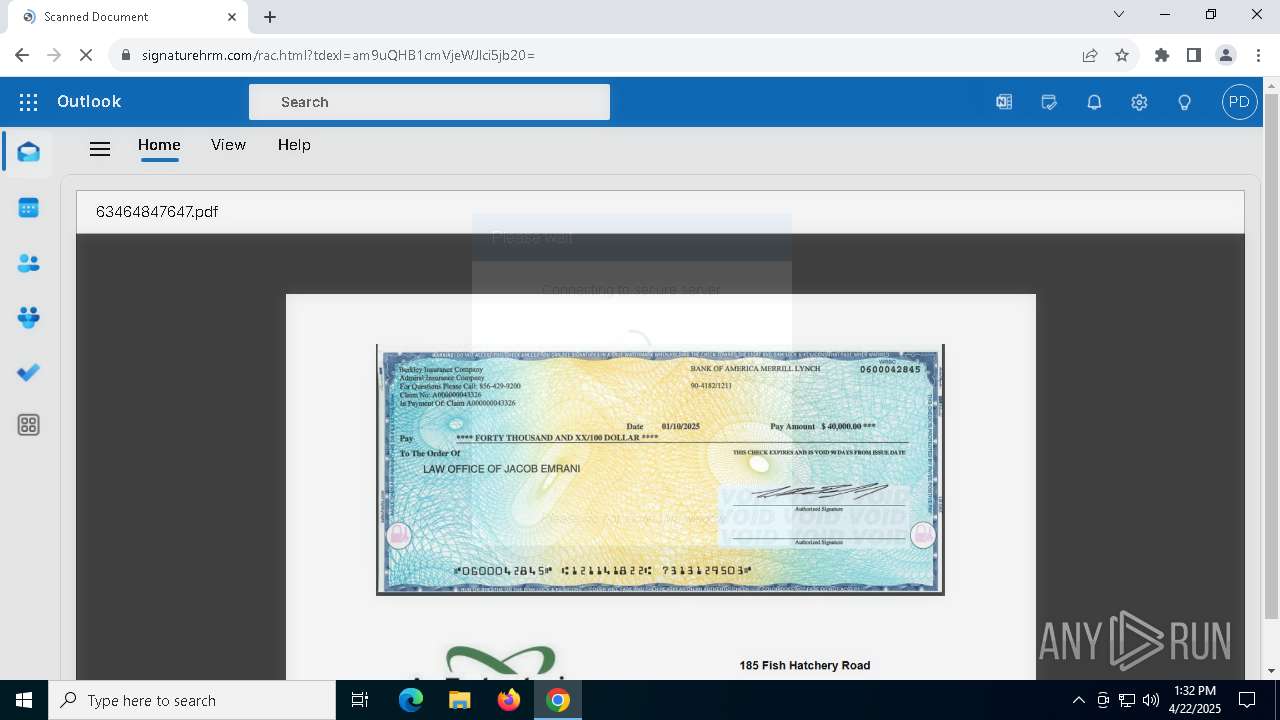Open the My Day calendar-check icon
1280x720 pixels.
click(1049, 102)
